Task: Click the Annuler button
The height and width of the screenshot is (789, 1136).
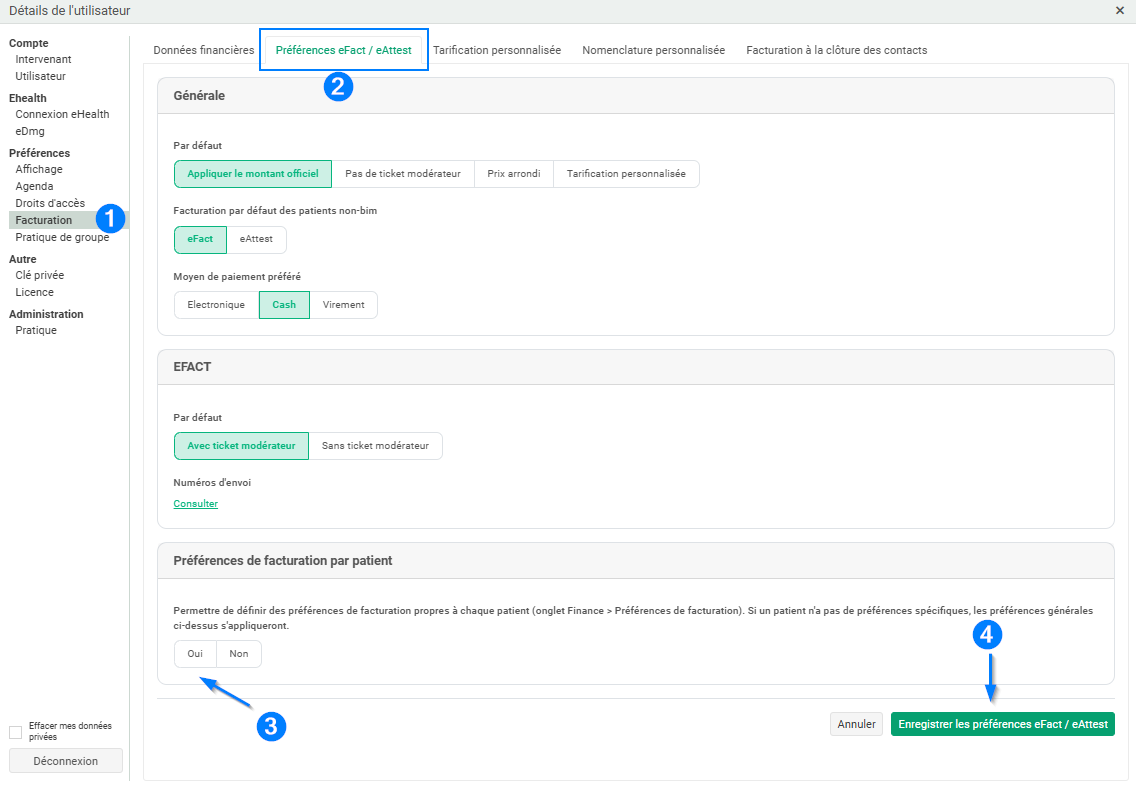Action: (x=856, y=724)
